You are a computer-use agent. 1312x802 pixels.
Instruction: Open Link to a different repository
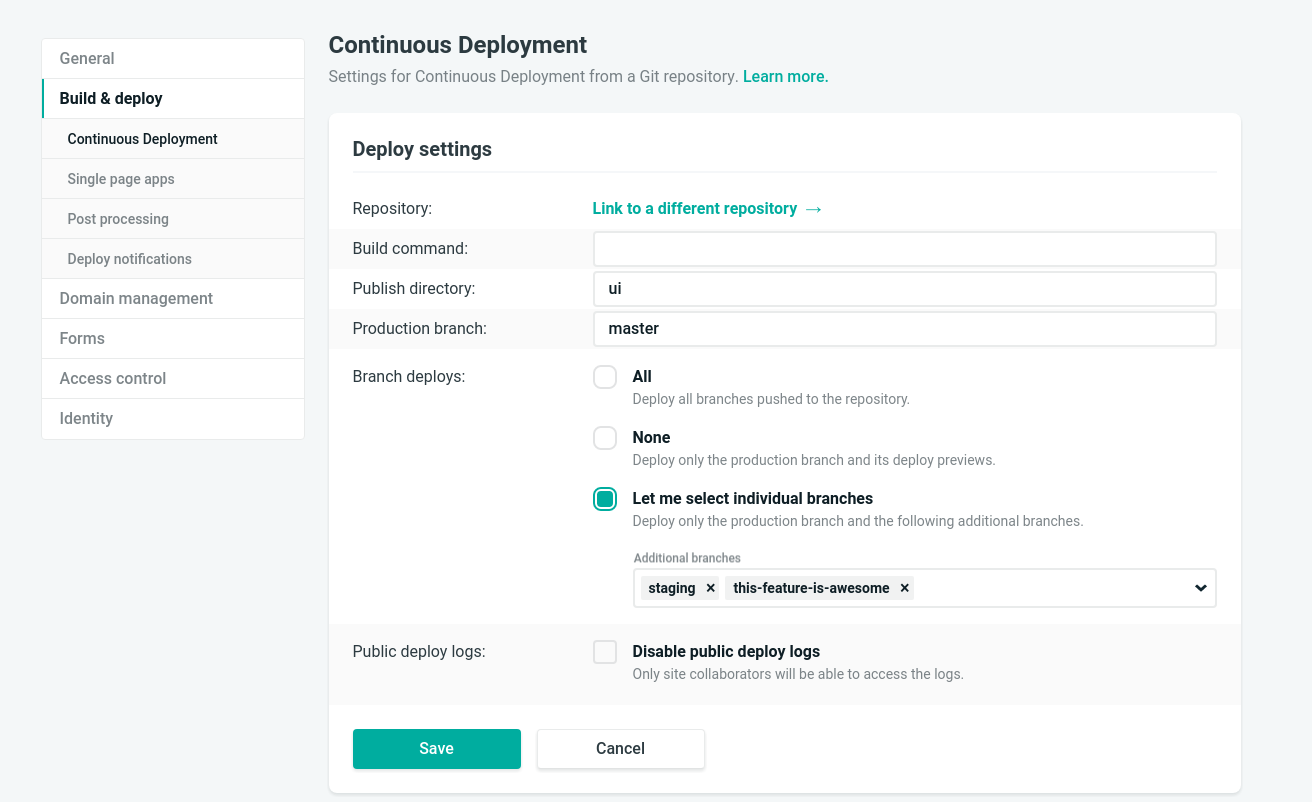pos(707,208)
